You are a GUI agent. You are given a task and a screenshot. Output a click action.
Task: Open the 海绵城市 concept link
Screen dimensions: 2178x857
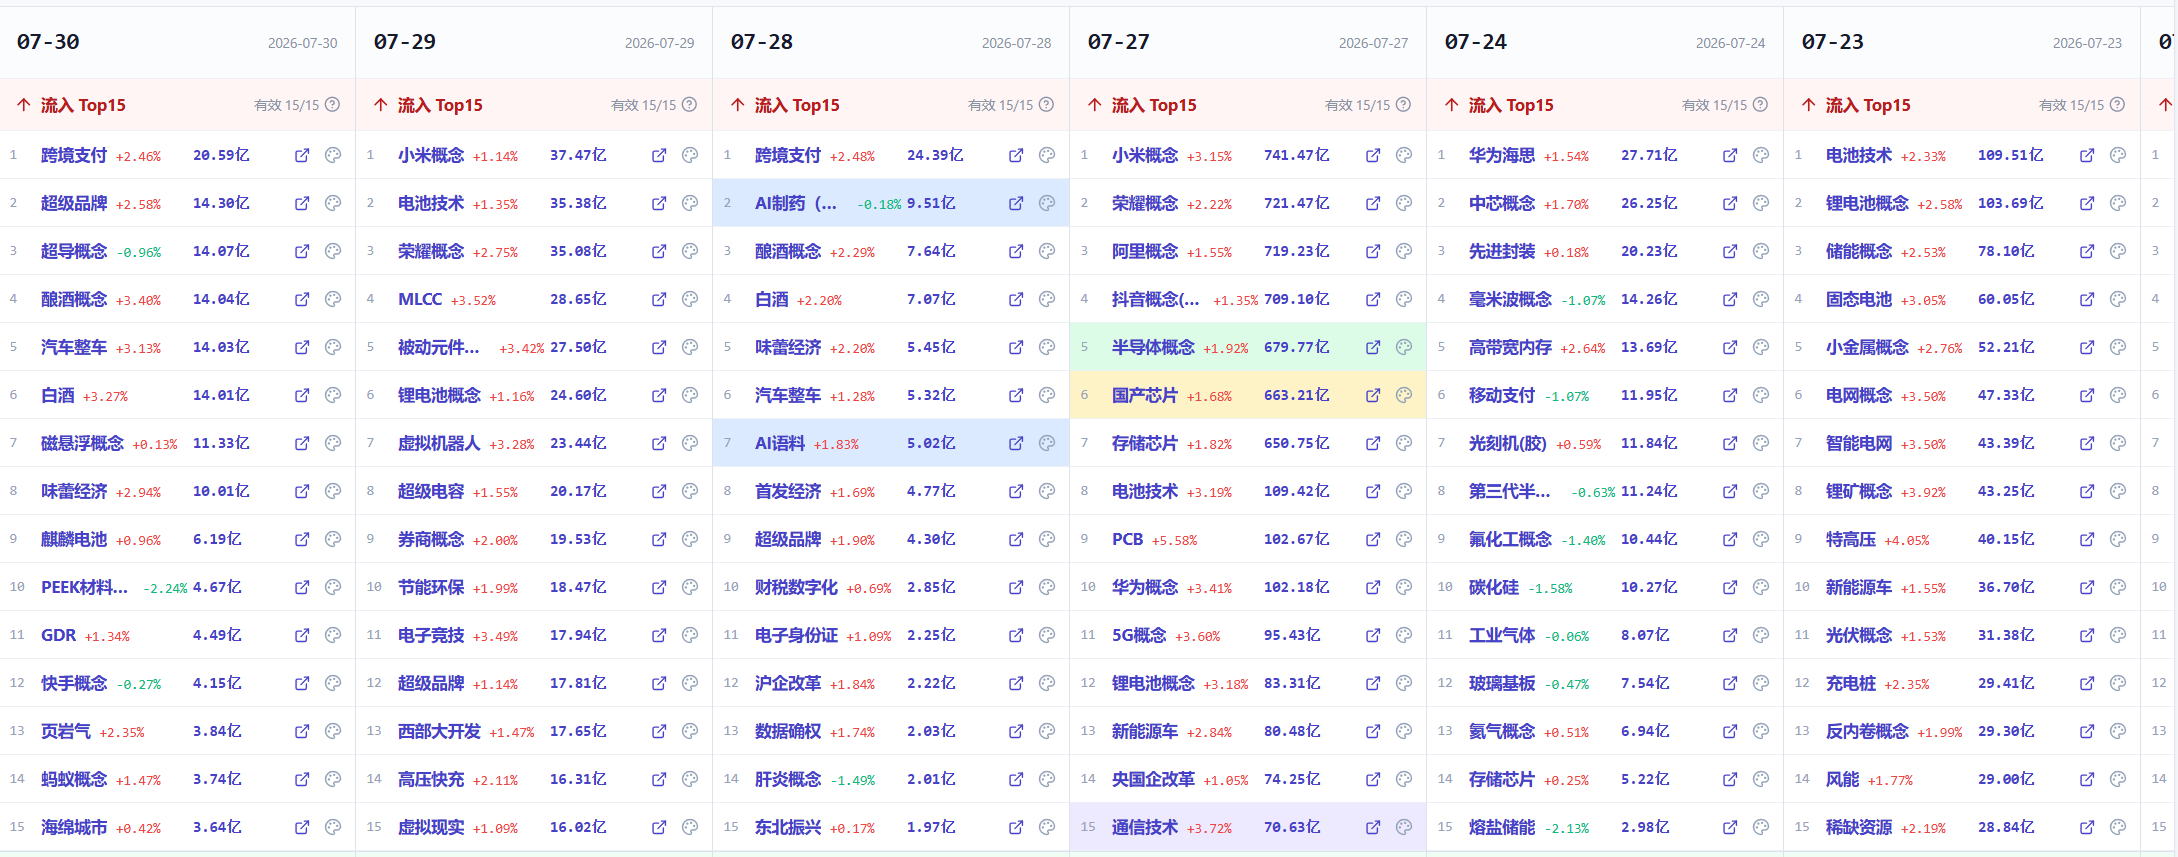74,827
